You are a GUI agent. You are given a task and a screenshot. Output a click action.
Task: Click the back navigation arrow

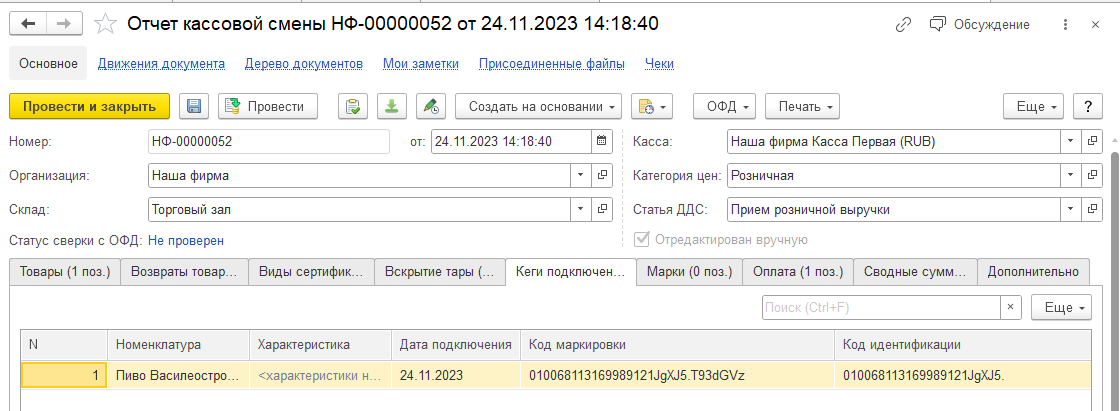pyautogui.click(x=29, y=23)
